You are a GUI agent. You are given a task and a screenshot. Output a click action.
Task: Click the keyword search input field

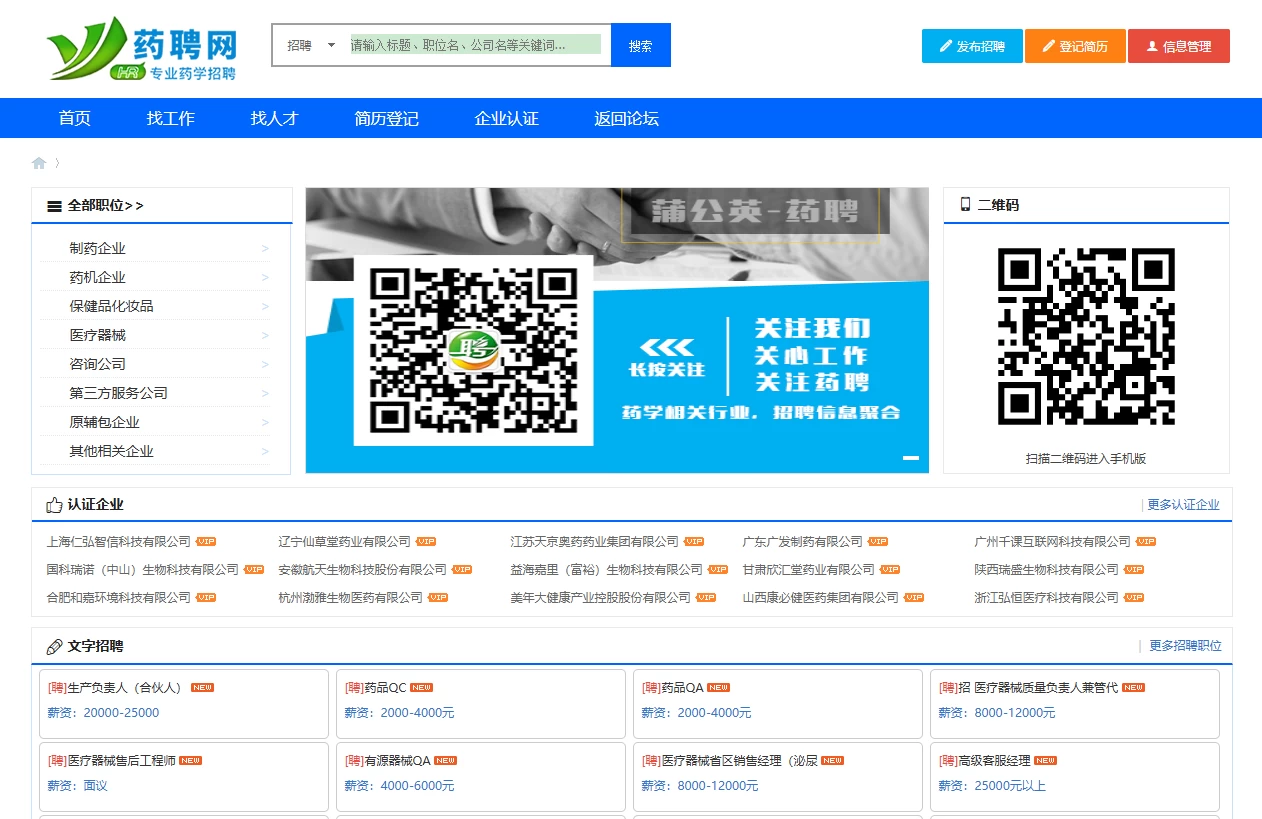click(475, 45)
